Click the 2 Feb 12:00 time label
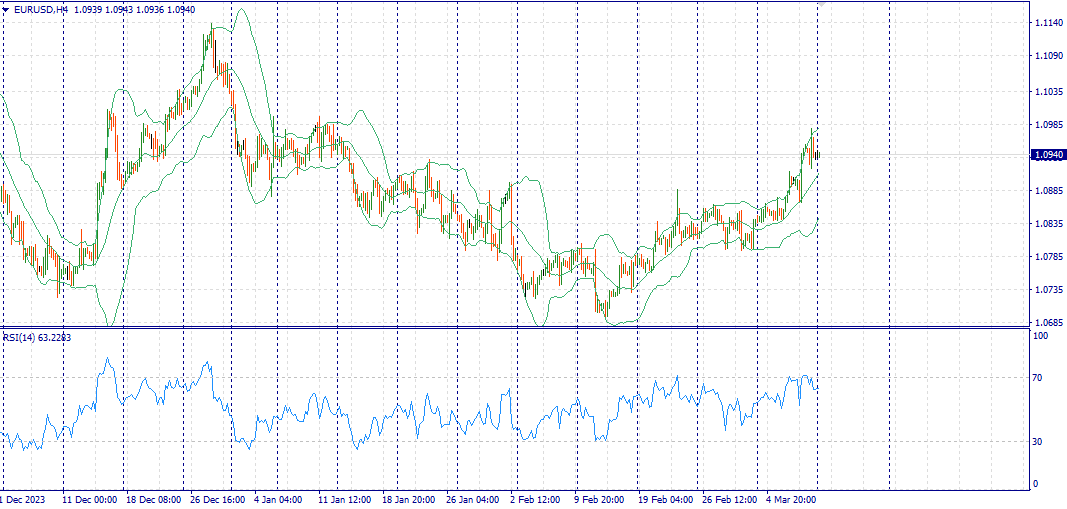The height and width of the screenshot is (509, 1067). coord(536,499)
